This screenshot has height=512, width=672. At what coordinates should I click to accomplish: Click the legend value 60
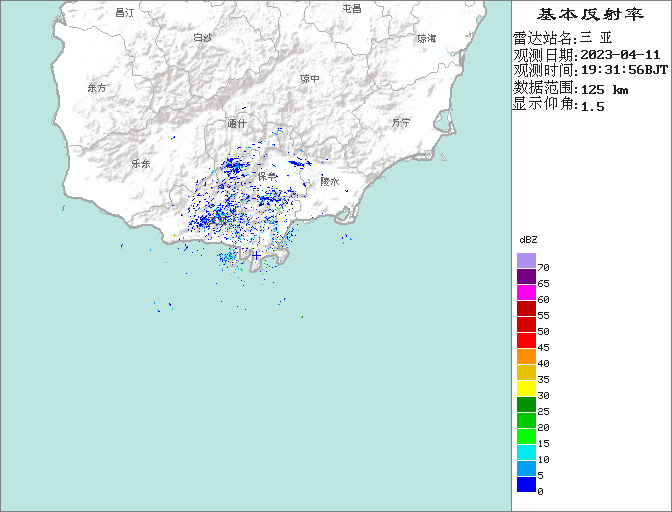click(543, 299)
